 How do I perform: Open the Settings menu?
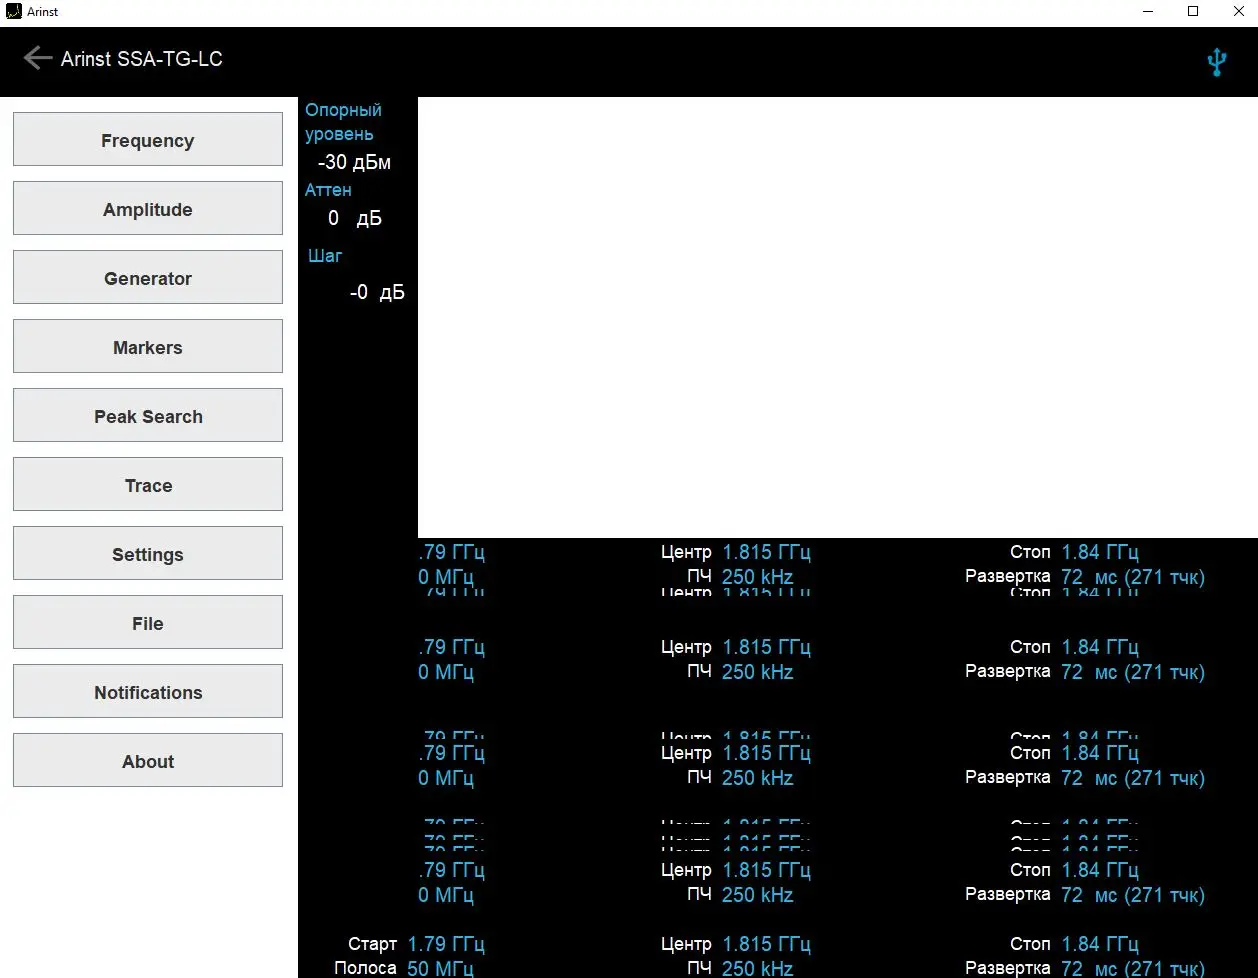click(148, 553)
